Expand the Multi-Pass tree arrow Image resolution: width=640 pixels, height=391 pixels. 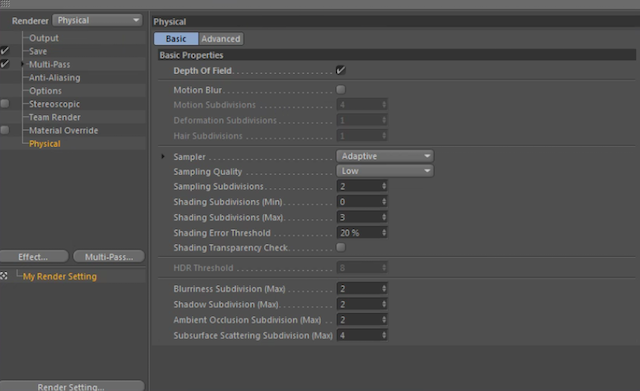(22, 64)
